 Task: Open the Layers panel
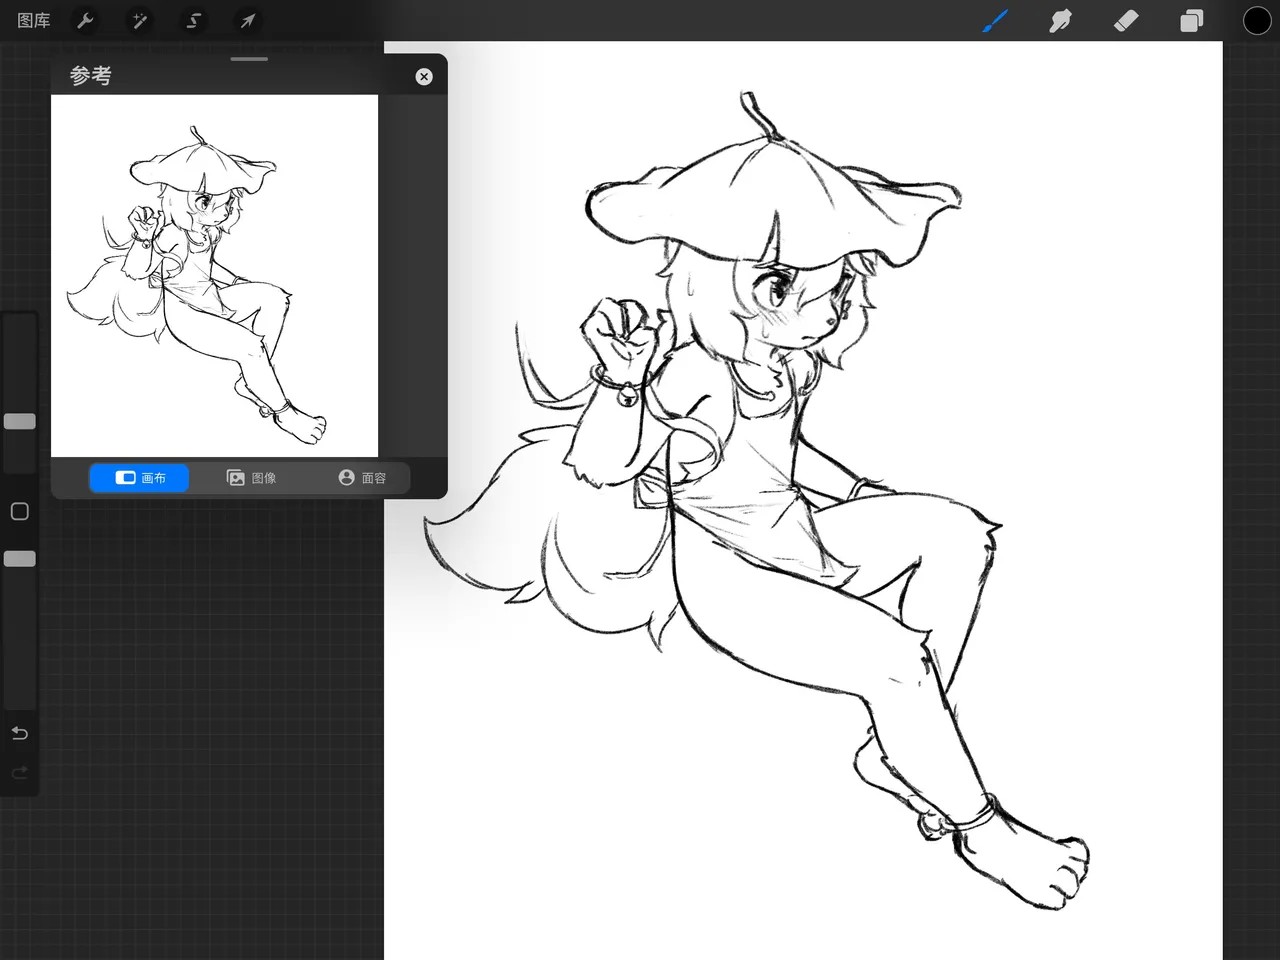tap(1191, 20)
